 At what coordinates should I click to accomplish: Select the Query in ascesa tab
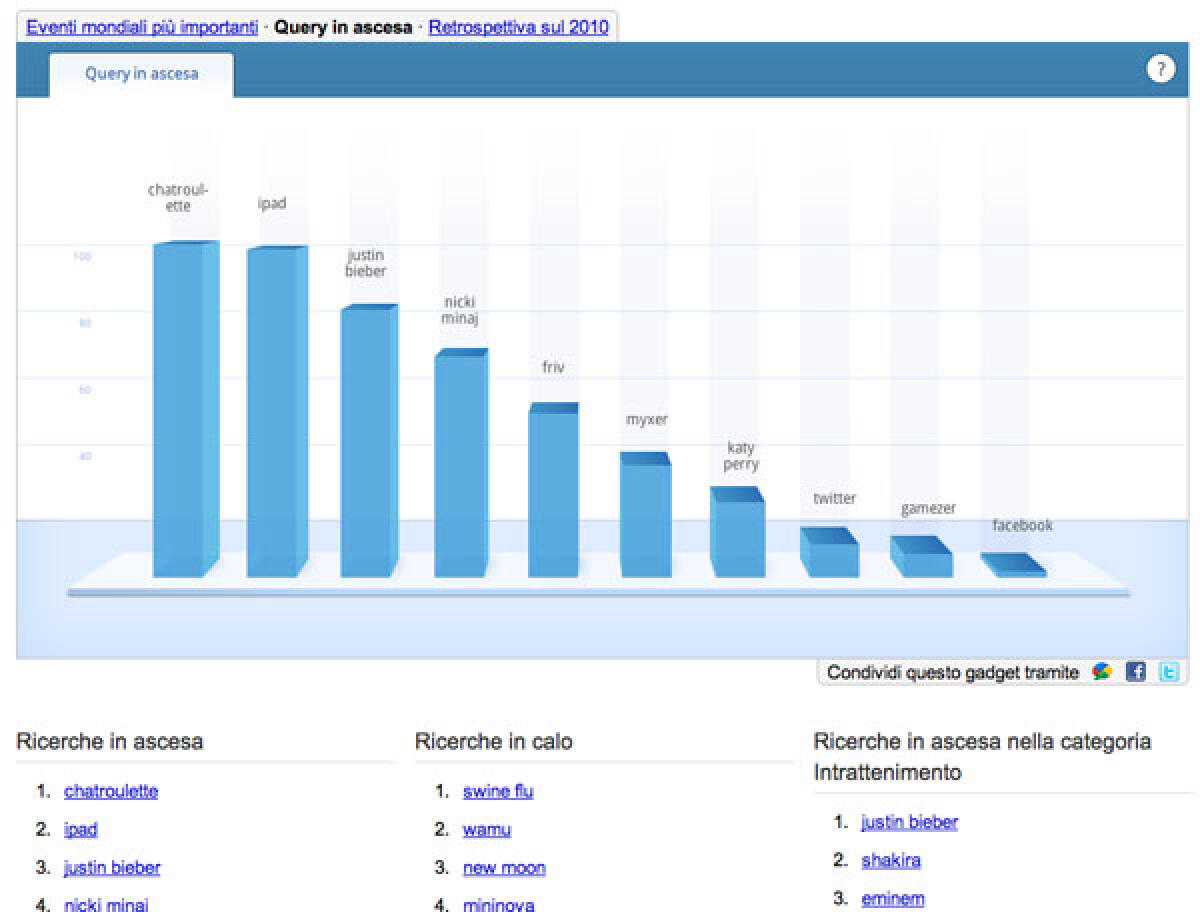(x=141, y=74)
